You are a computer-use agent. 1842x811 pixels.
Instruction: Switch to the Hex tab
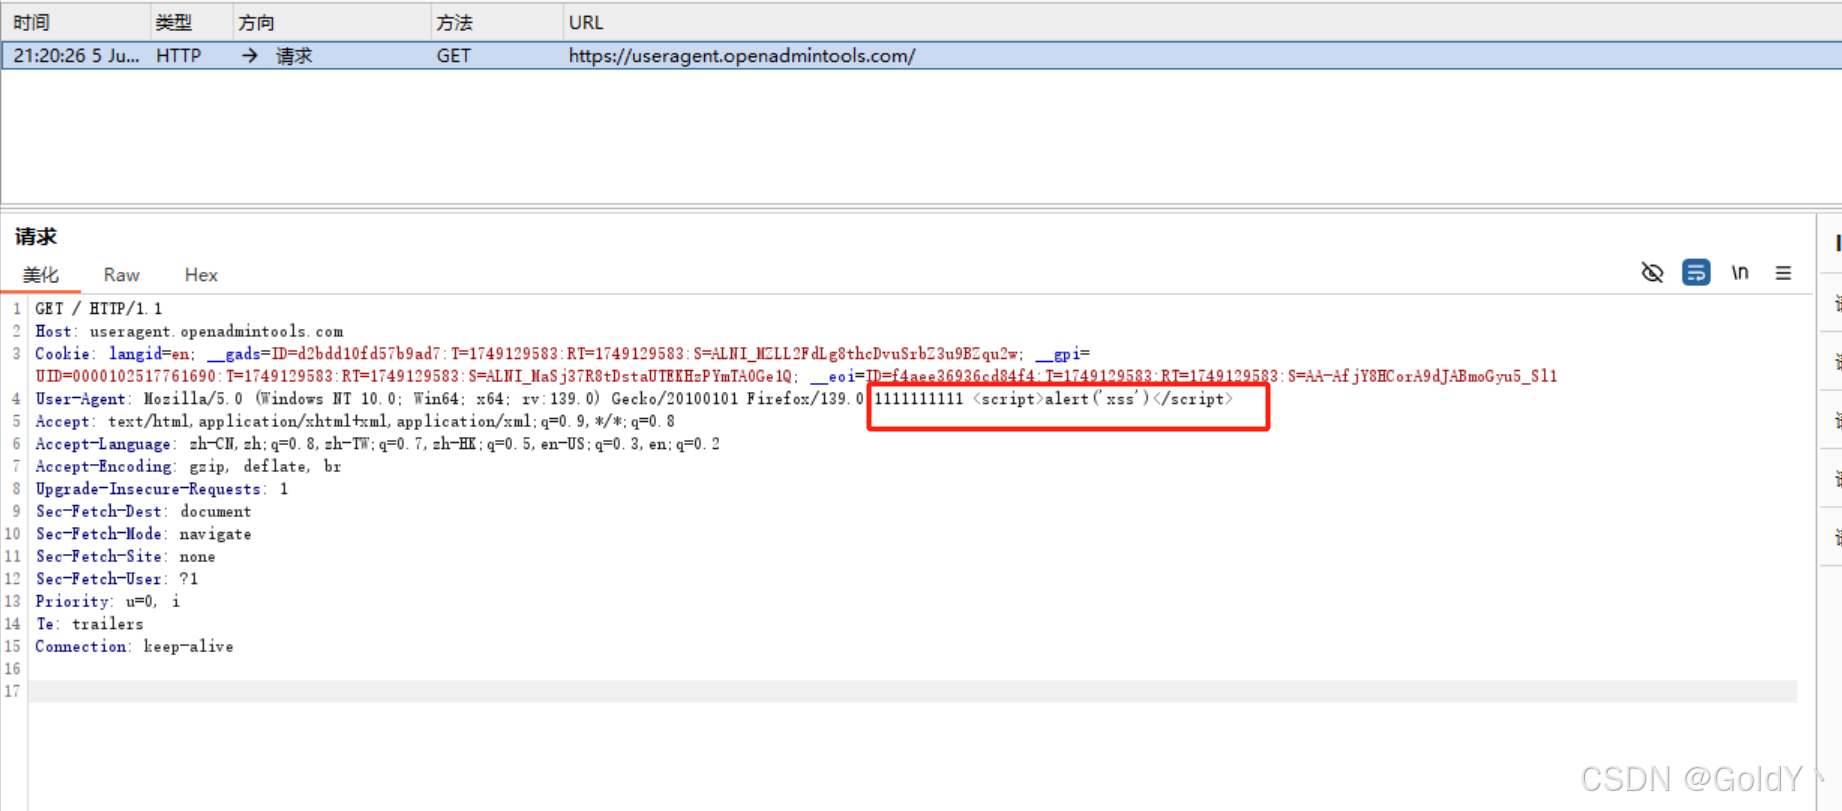[x=201, y=275]
